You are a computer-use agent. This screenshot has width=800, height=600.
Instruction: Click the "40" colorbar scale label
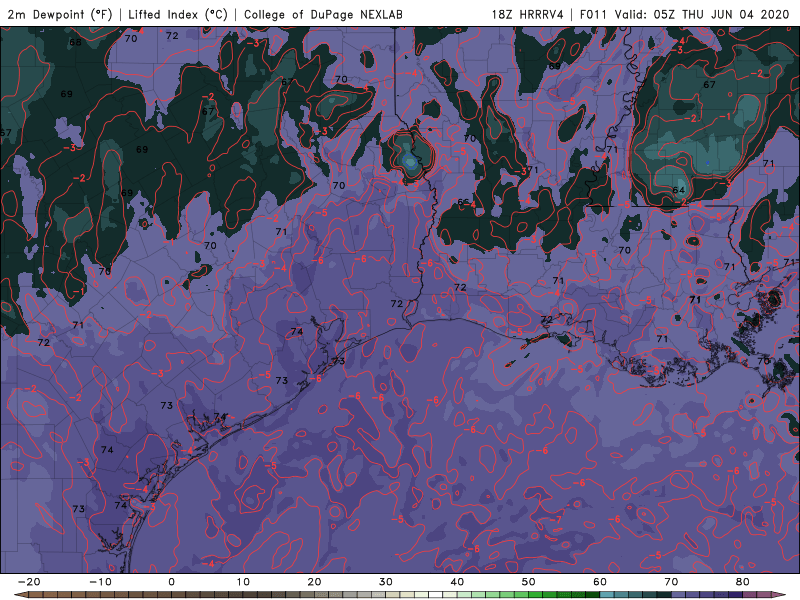457,582
